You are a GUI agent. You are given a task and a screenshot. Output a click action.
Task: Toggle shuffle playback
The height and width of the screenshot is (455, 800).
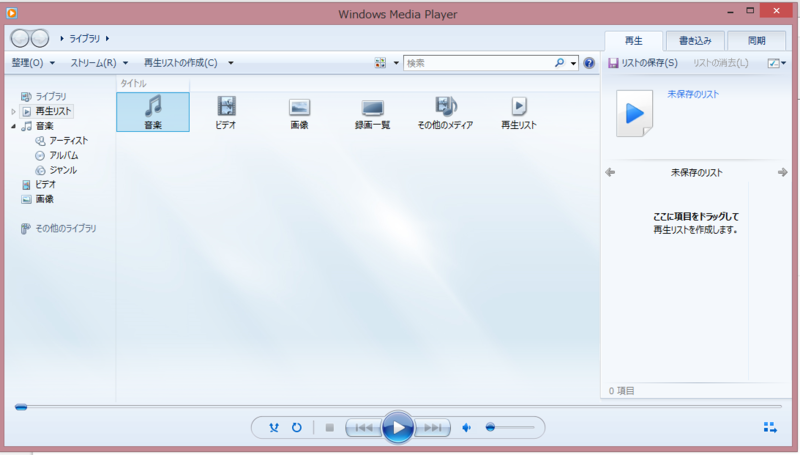point(274,427)
